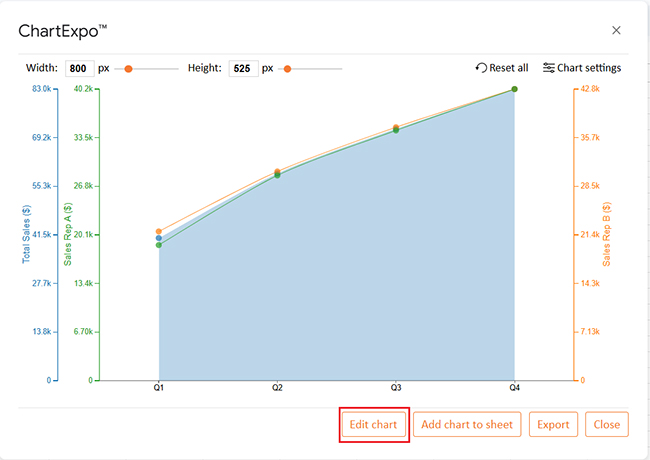Close the ChartExpo dialog with X

click(616, 30)
